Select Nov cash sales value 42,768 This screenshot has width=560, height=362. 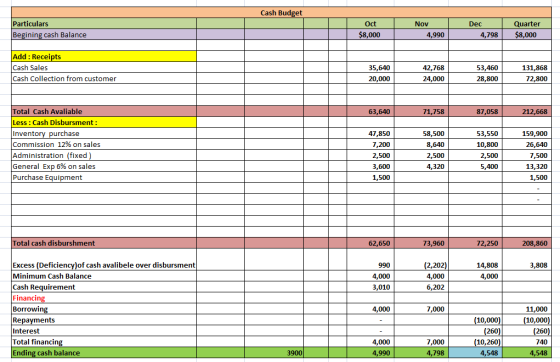tap(421, 67)
